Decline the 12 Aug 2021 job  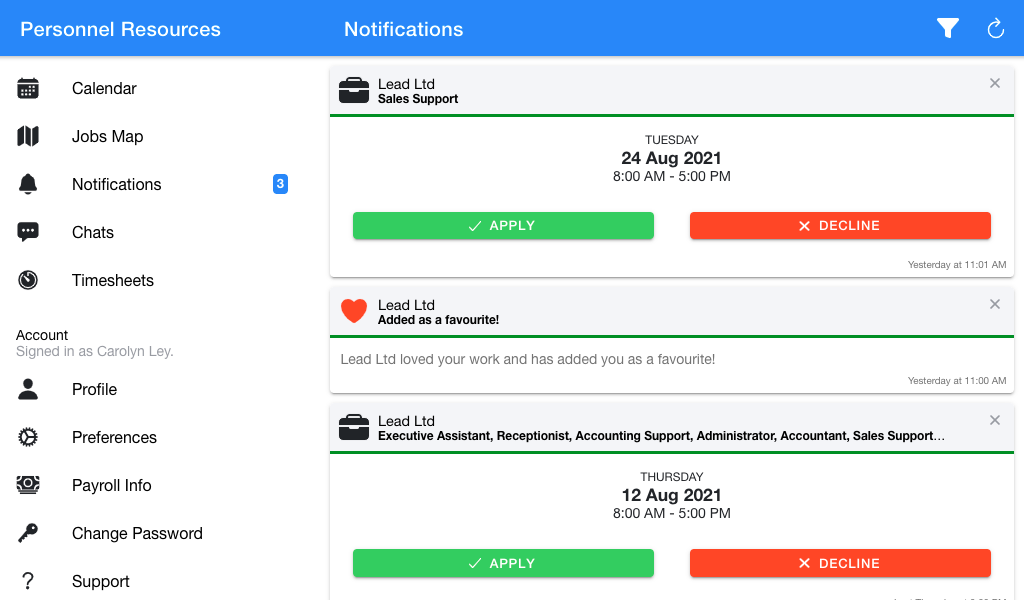840,564
